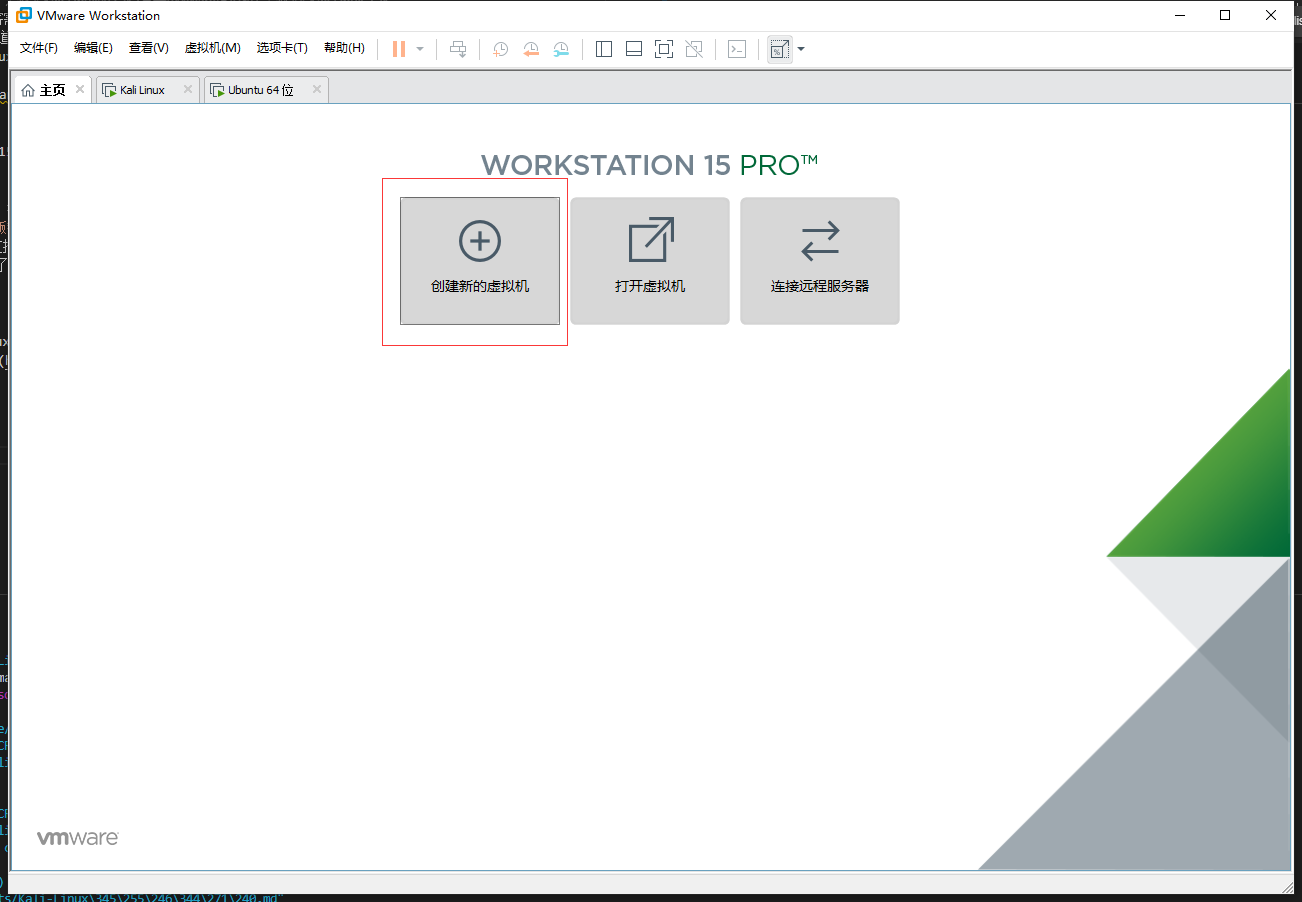Click the take snapshot clock icon
1302x902 pixels.
pyautogui.click(x=500, y=49)
